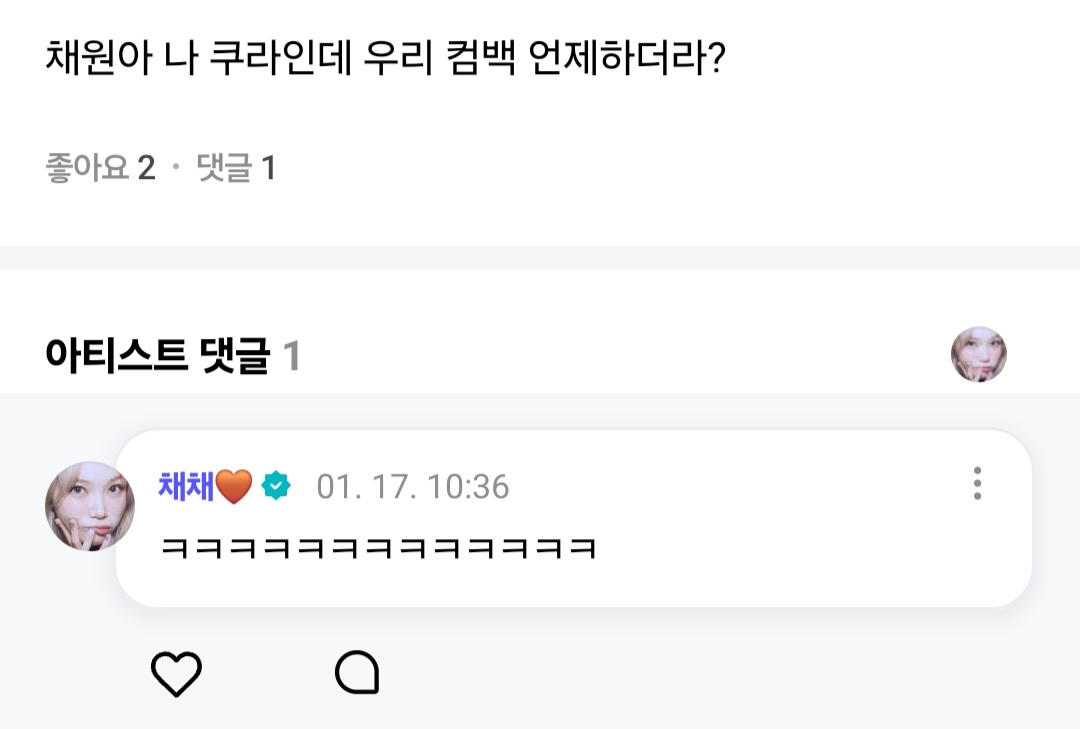Click the comment timestamp 01. 17. 10:36

(x=413, y=487)
